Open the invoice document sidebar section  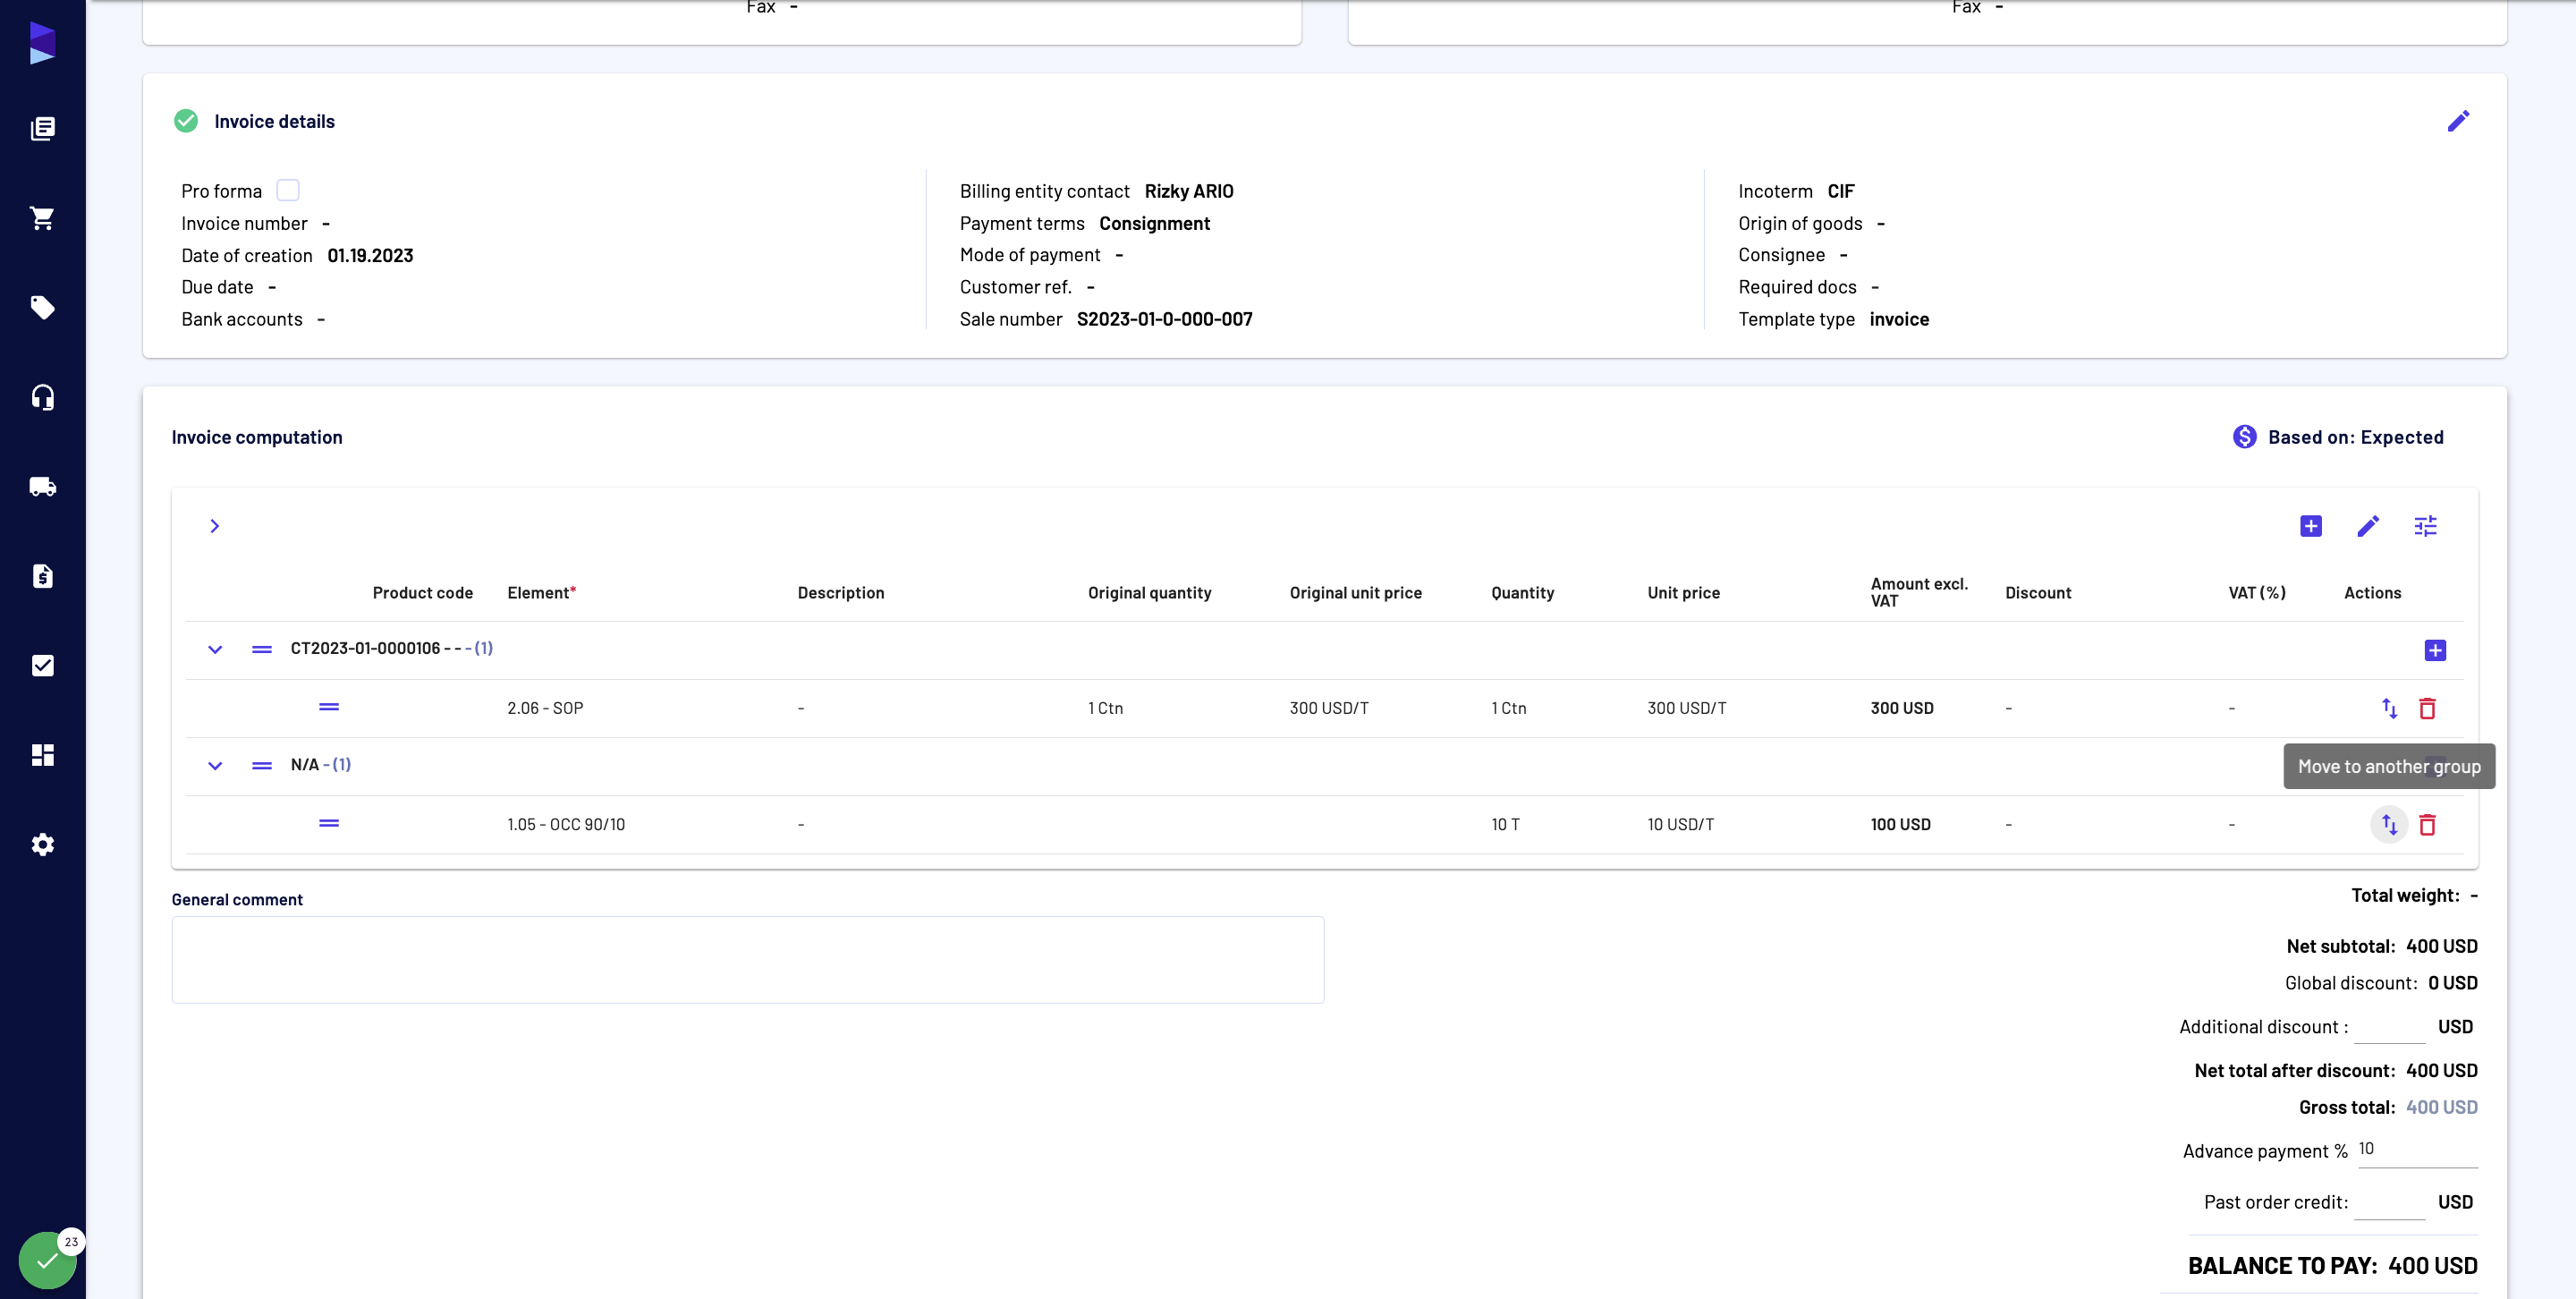[42, 576]
